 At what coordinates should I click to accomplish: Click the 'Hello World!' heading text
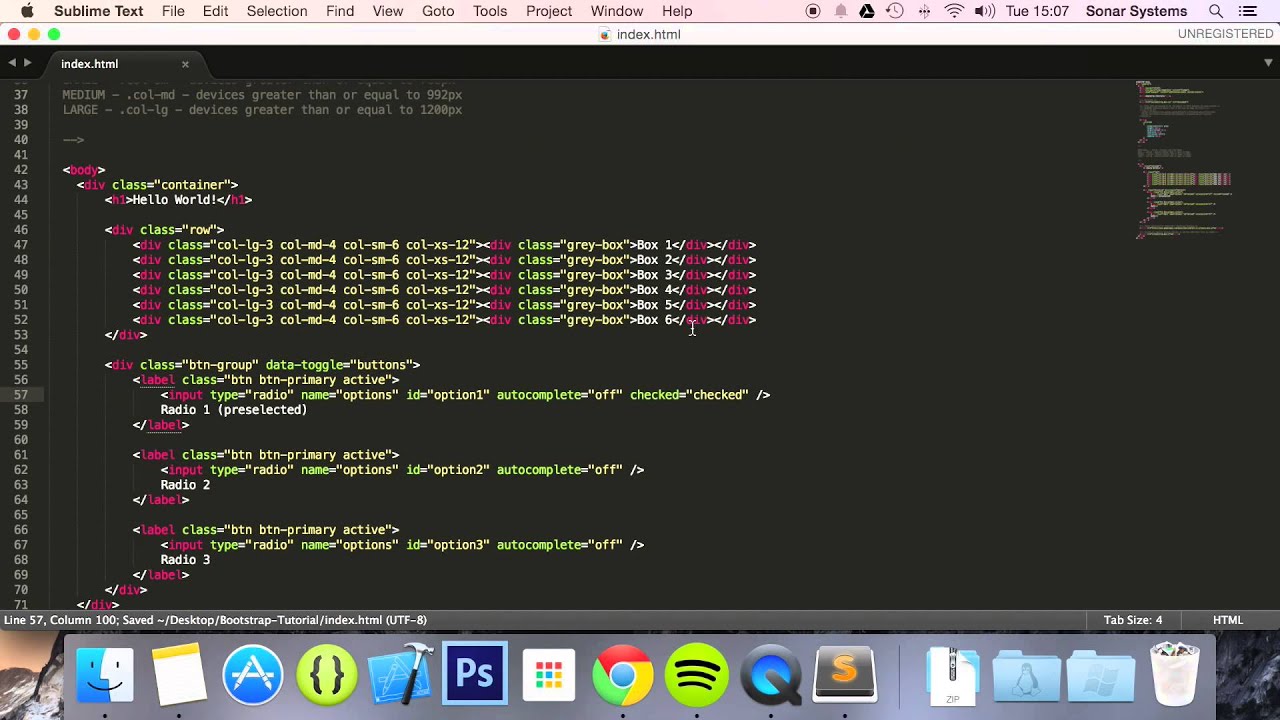[x=175, y=200]
